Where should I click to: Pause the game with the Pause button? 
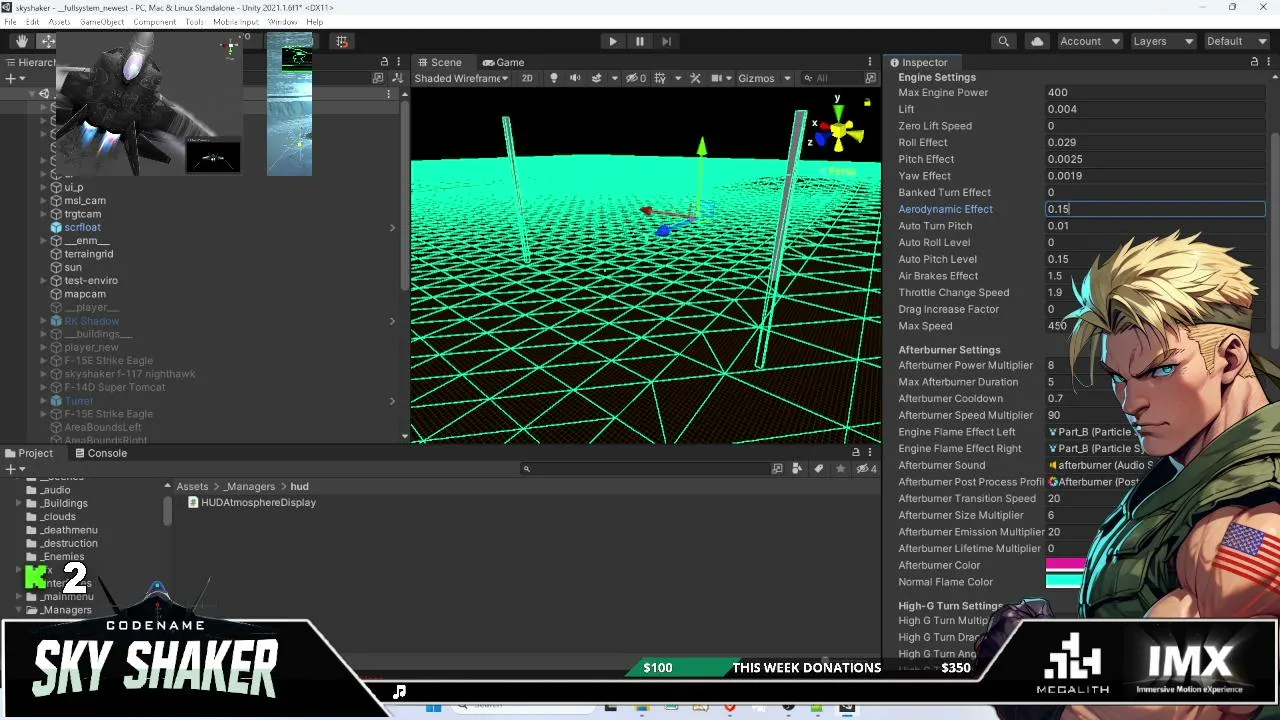click(640, 41)
